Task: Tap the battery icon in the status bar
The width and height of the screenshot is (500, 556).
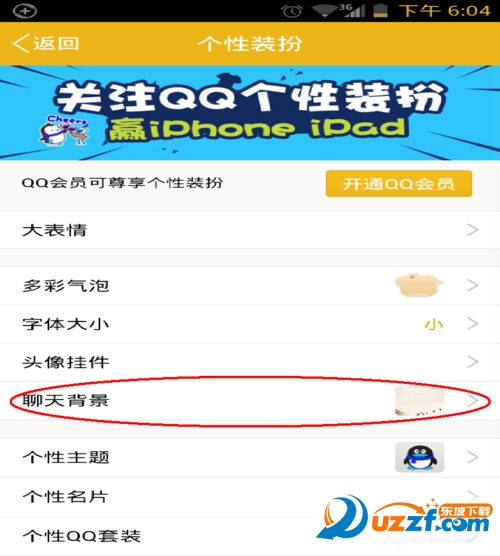Action: click(x=380, y=11)
